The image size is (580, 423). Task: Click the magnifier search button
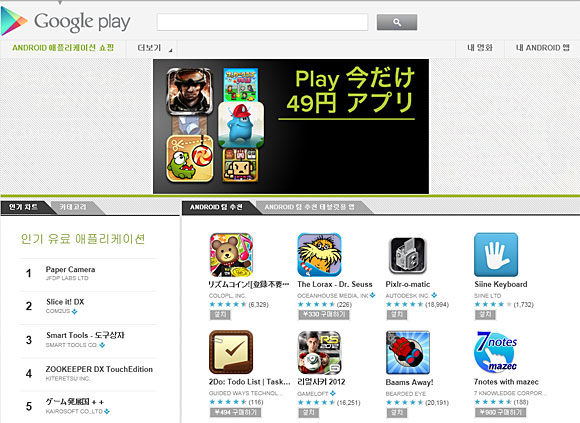click(x=397, y=22)
